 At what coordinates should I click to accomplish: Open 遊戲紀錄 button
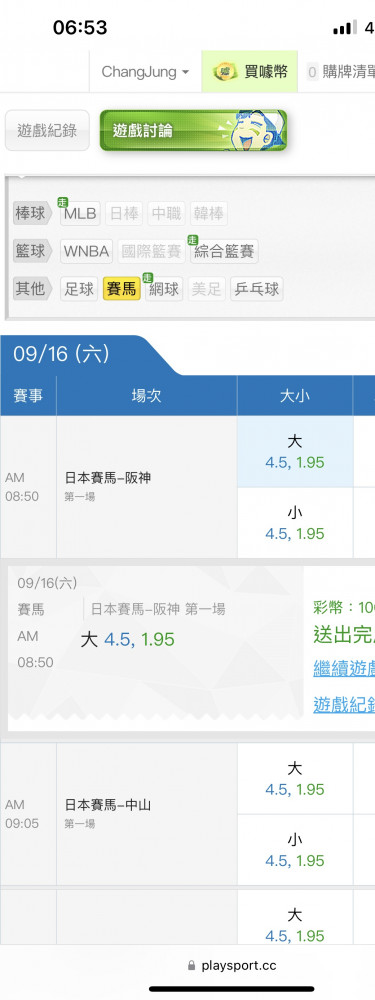[47, 130]
